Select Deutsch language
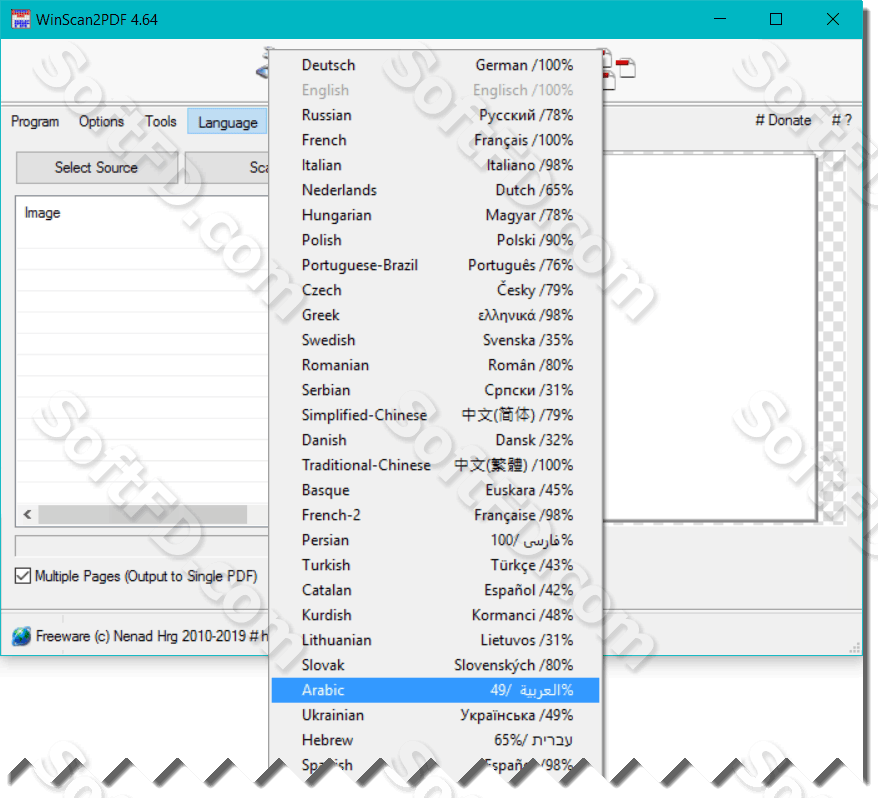 pos(435,65)
